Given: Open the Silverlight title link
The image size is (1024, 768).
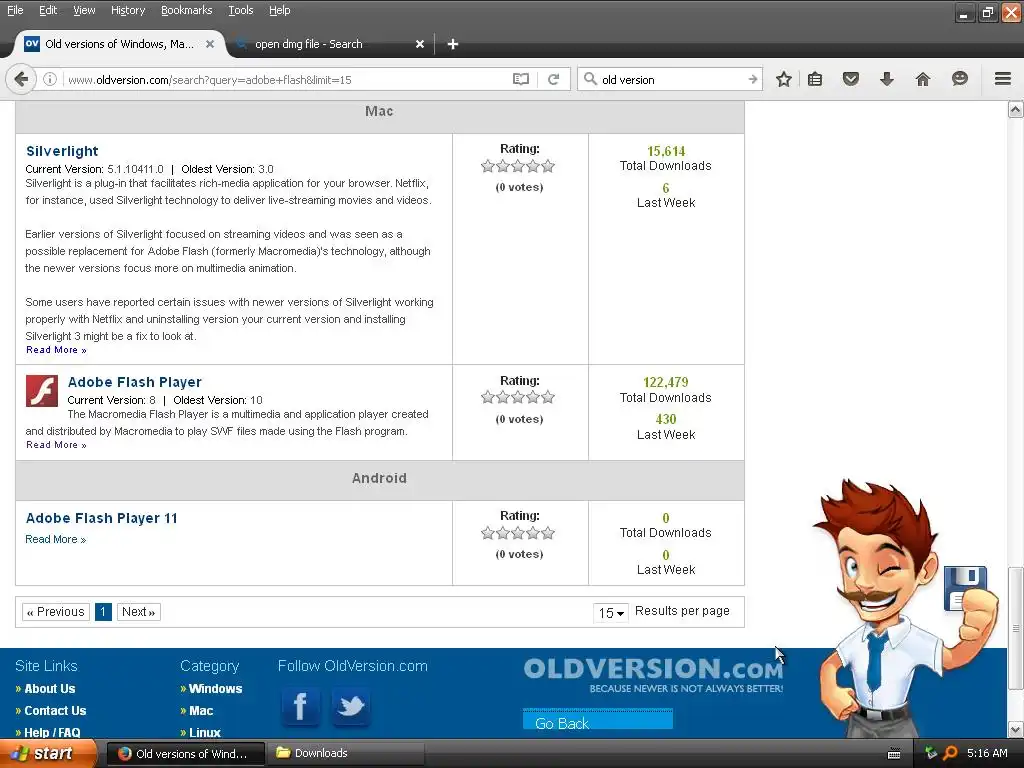Looking at the screenshot, I should pos(62,151).
